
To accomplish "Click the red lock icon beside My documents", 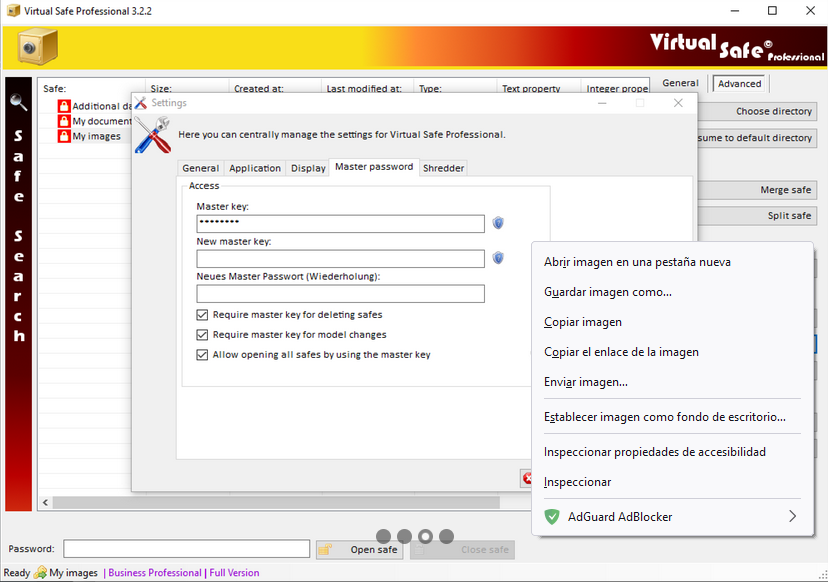I will pos(64,121).
